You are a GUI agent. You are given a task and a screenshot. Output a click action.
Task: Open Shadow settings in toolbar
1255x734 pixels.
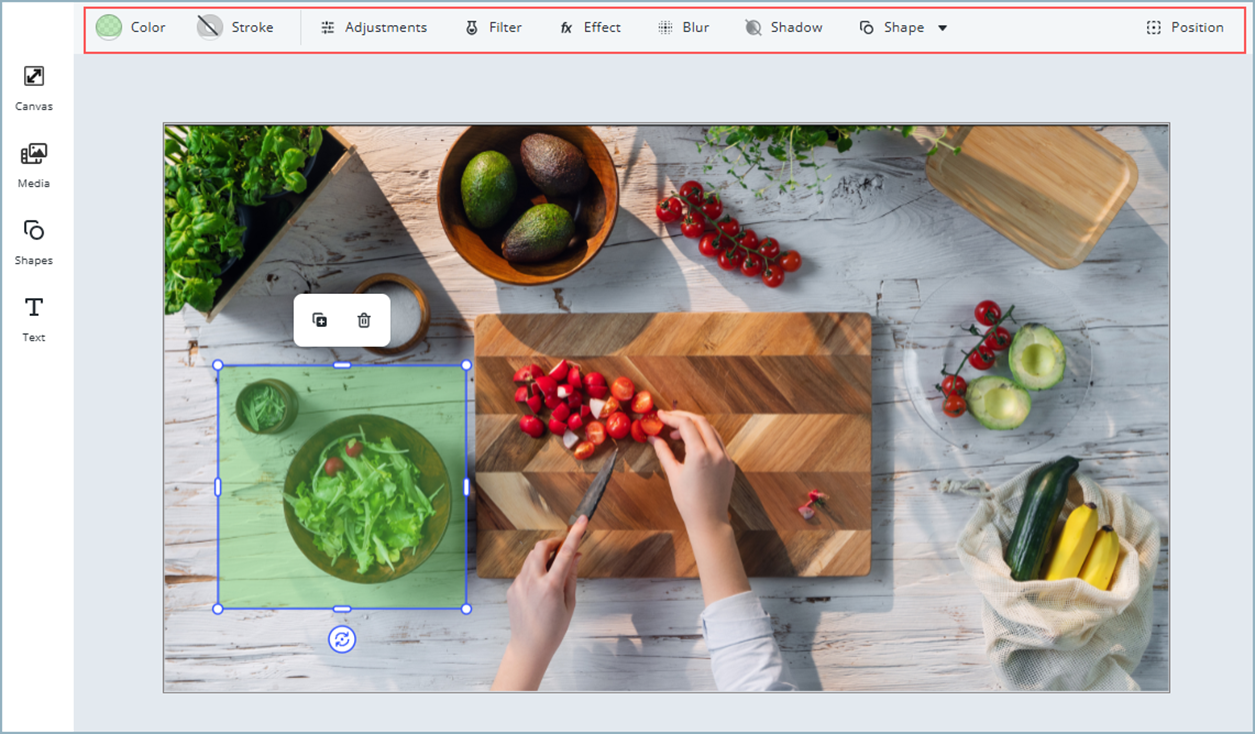click(x=784, y=28)
